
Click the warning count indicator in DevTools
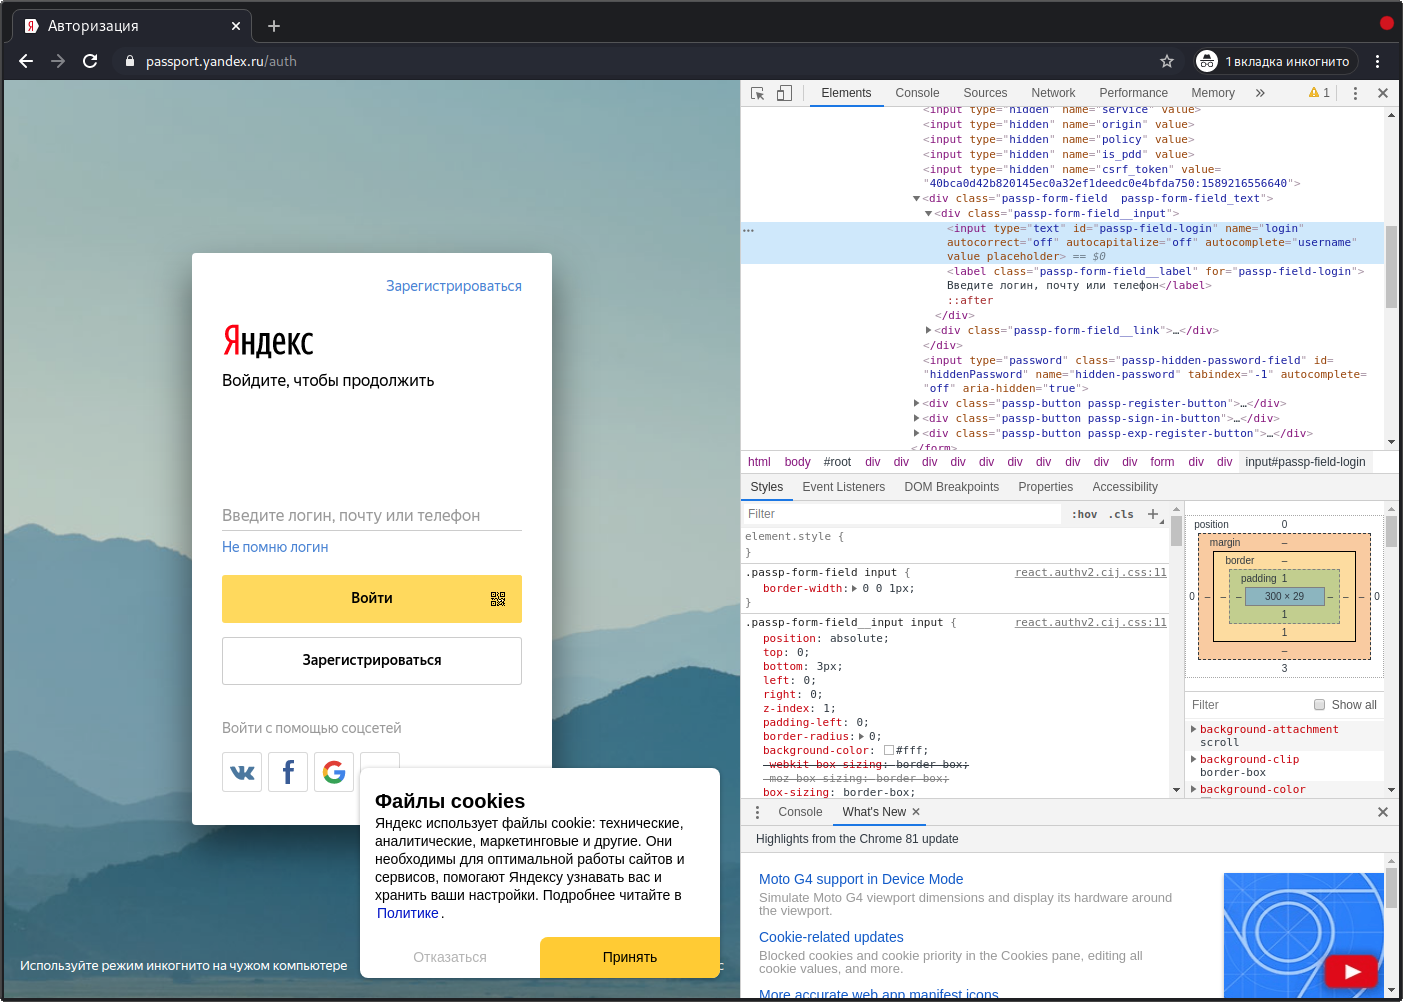tap(1319, 93)
